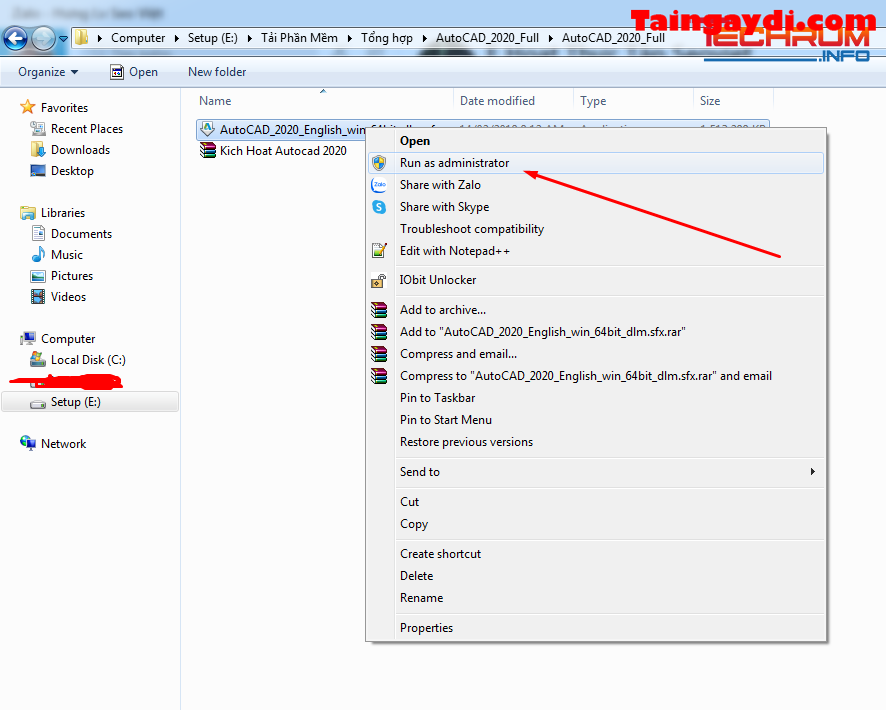Screen dimensions: 886x710
Task: Select the AutoCAD_2020_English installer file icon
Action: click(x=207, y=129)
